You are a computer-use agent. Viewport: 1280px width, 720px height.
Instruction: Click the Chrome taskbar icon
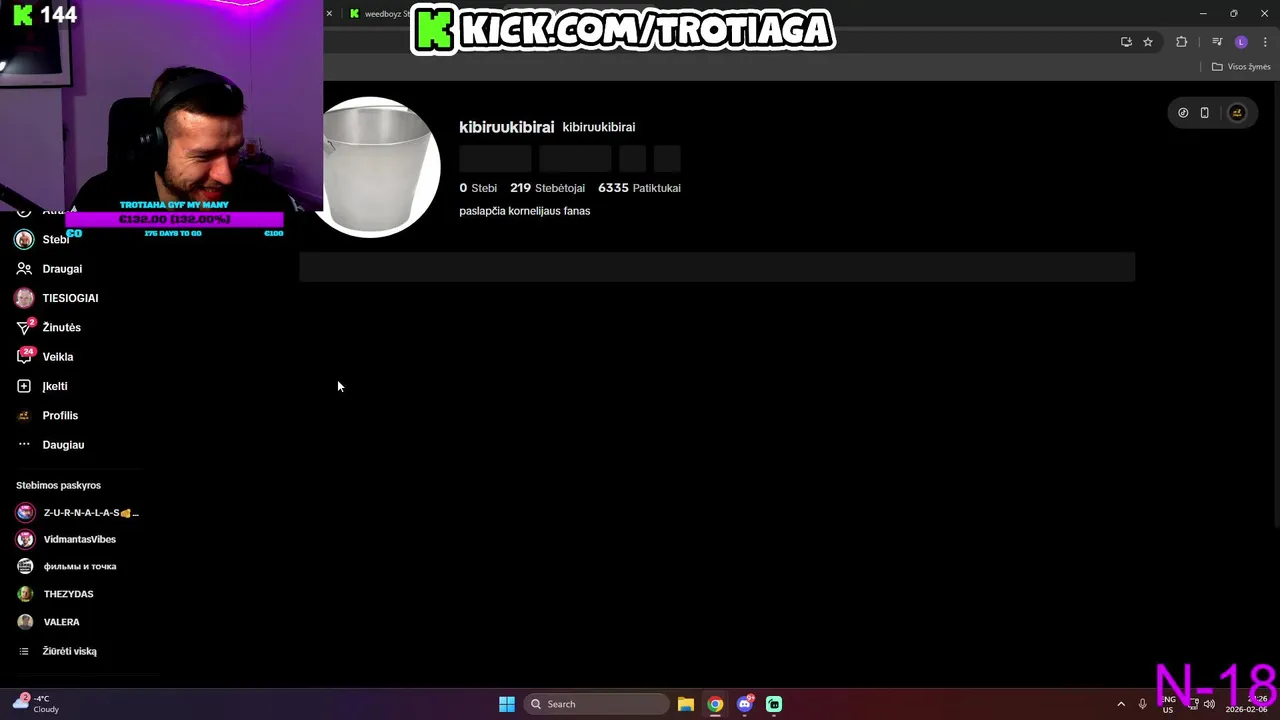tap(715, 704)
